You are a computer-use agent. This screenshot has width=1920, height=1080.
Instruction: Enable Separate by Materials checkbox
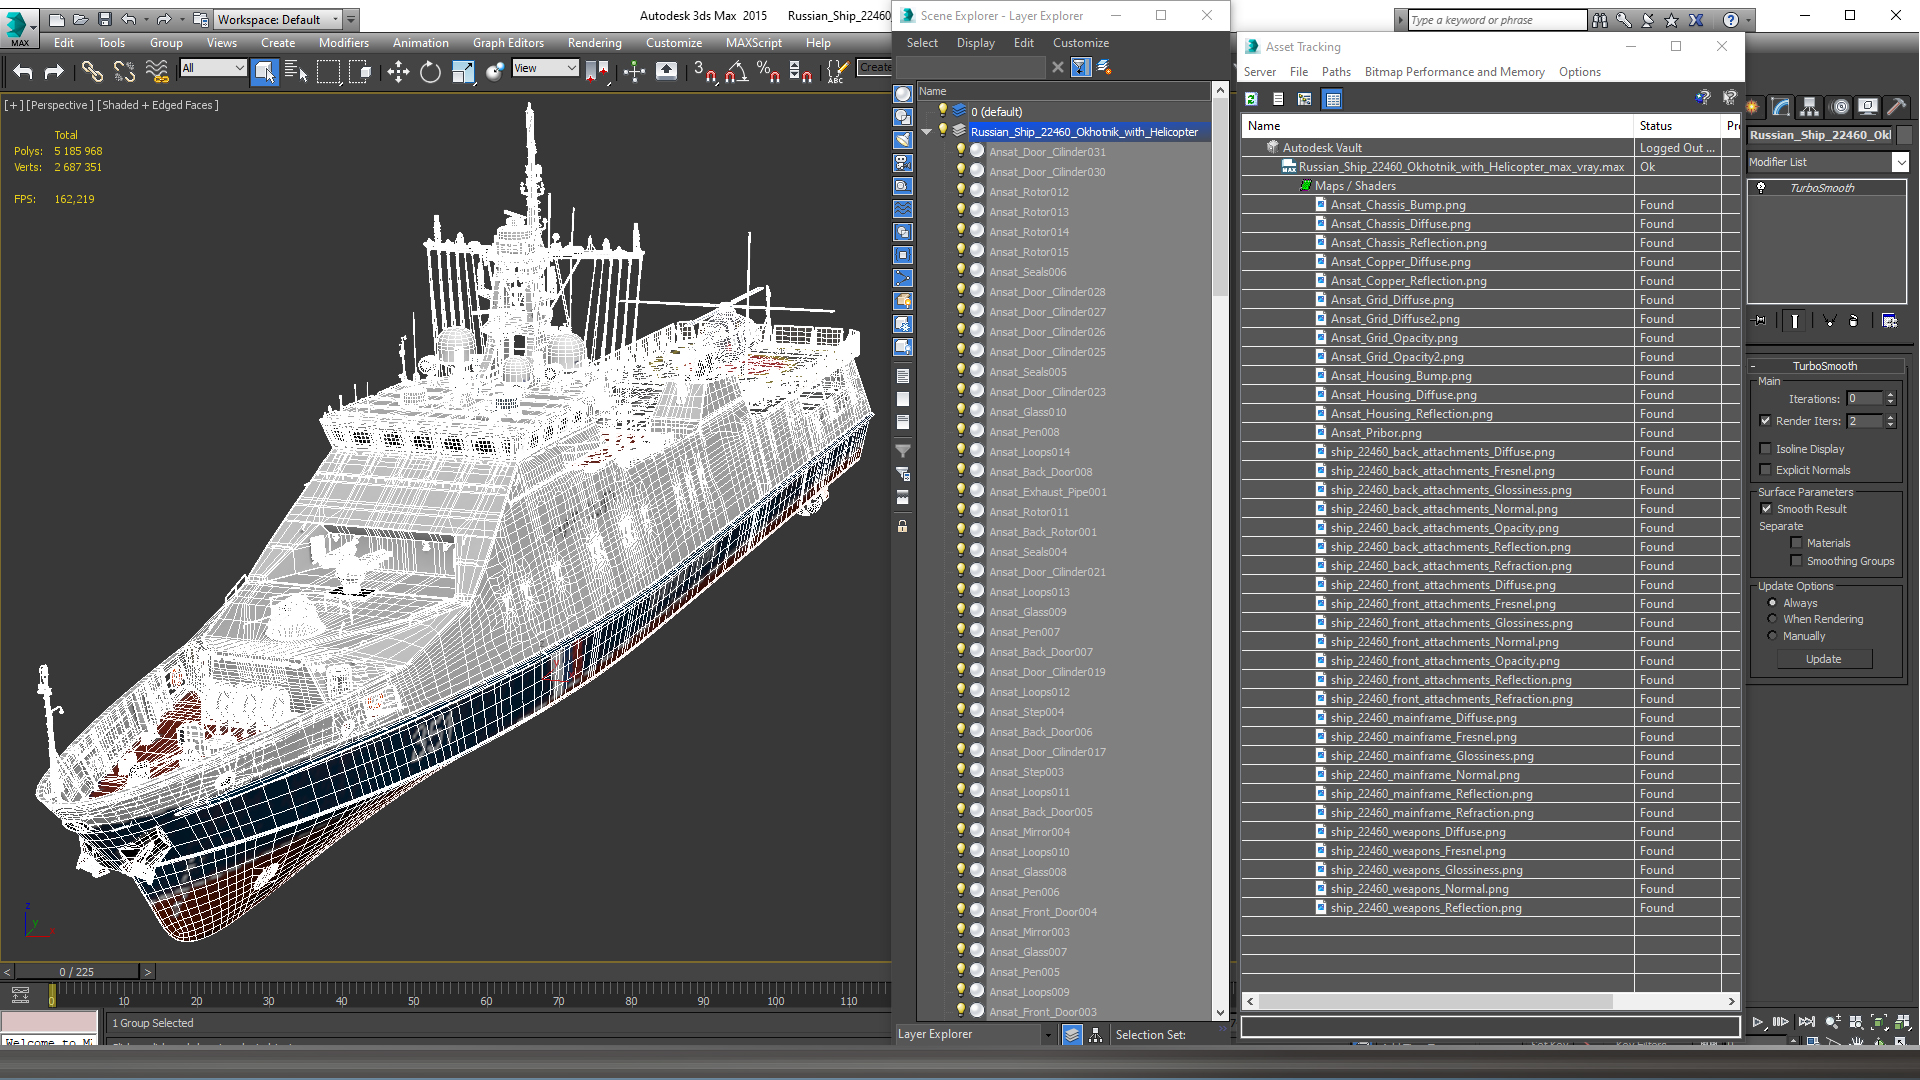click(1796, 543)
